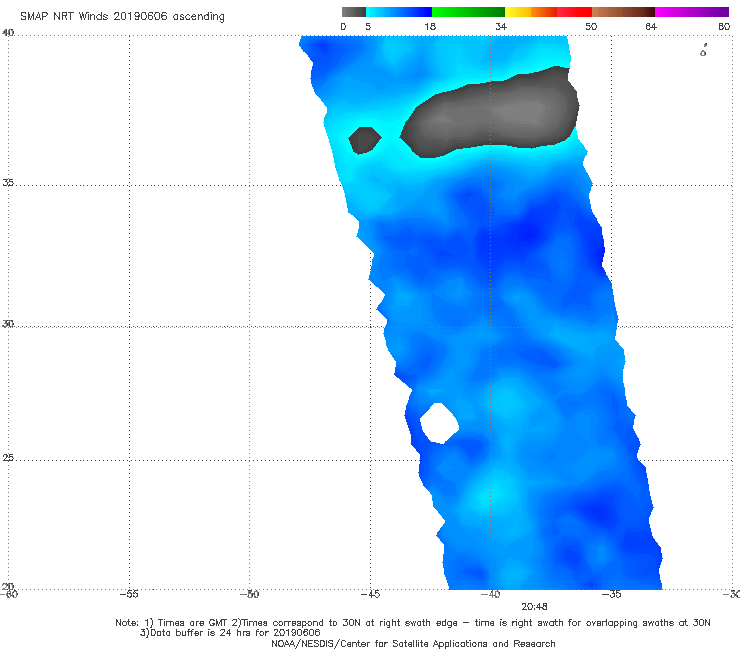
Task: Click the color bar label '5'
Action: pyautogui.click(x=368, y=26)
